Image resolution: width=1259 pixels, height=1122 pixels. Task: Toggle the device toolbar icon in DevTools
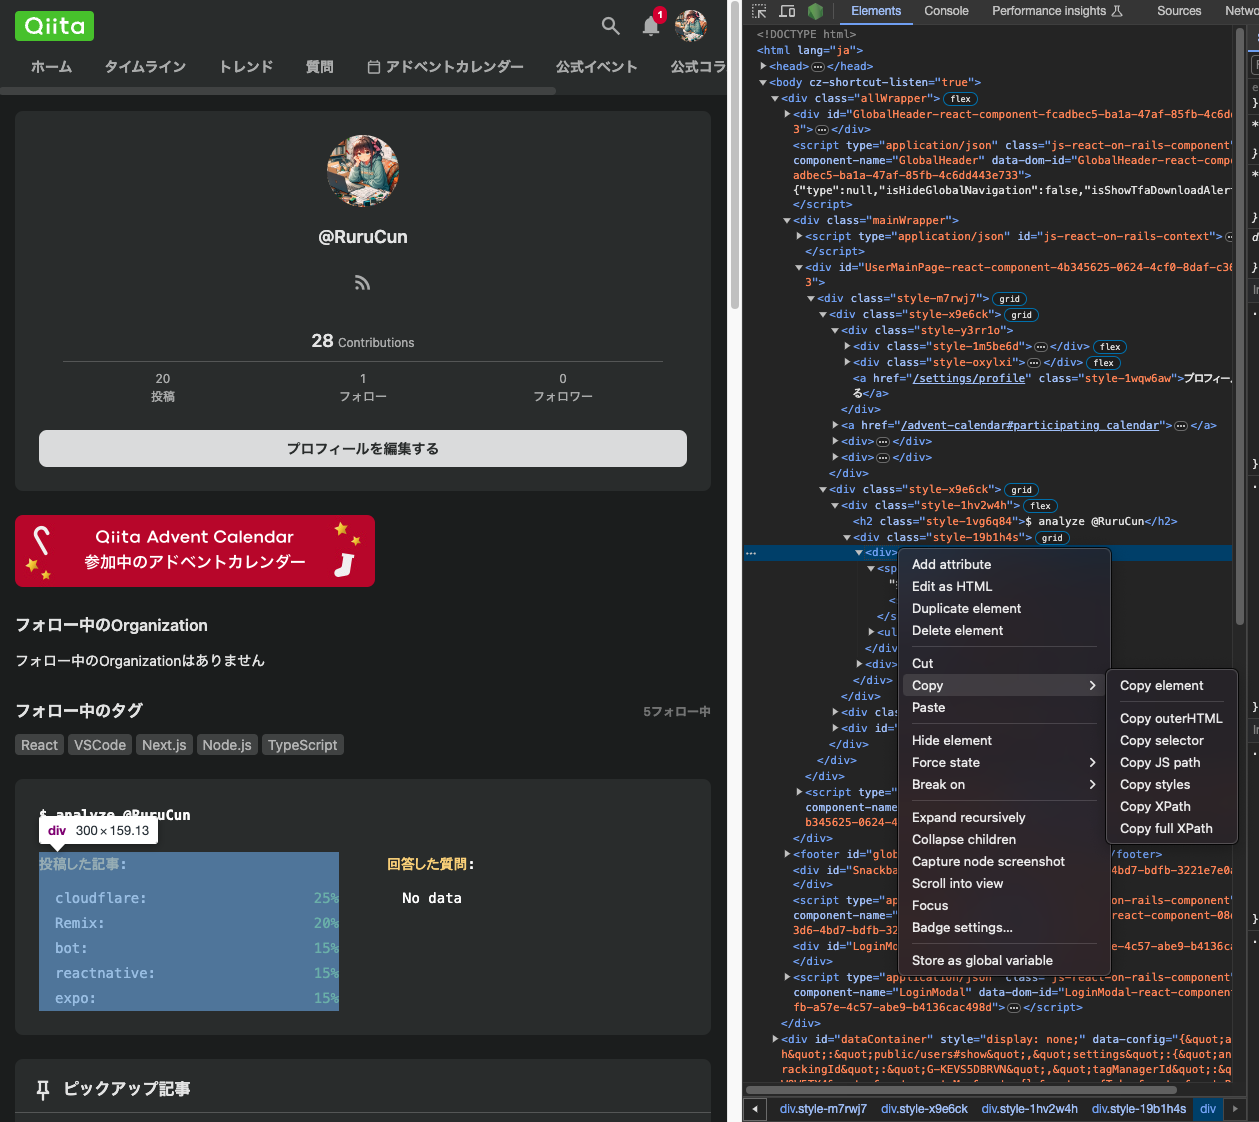787,11
